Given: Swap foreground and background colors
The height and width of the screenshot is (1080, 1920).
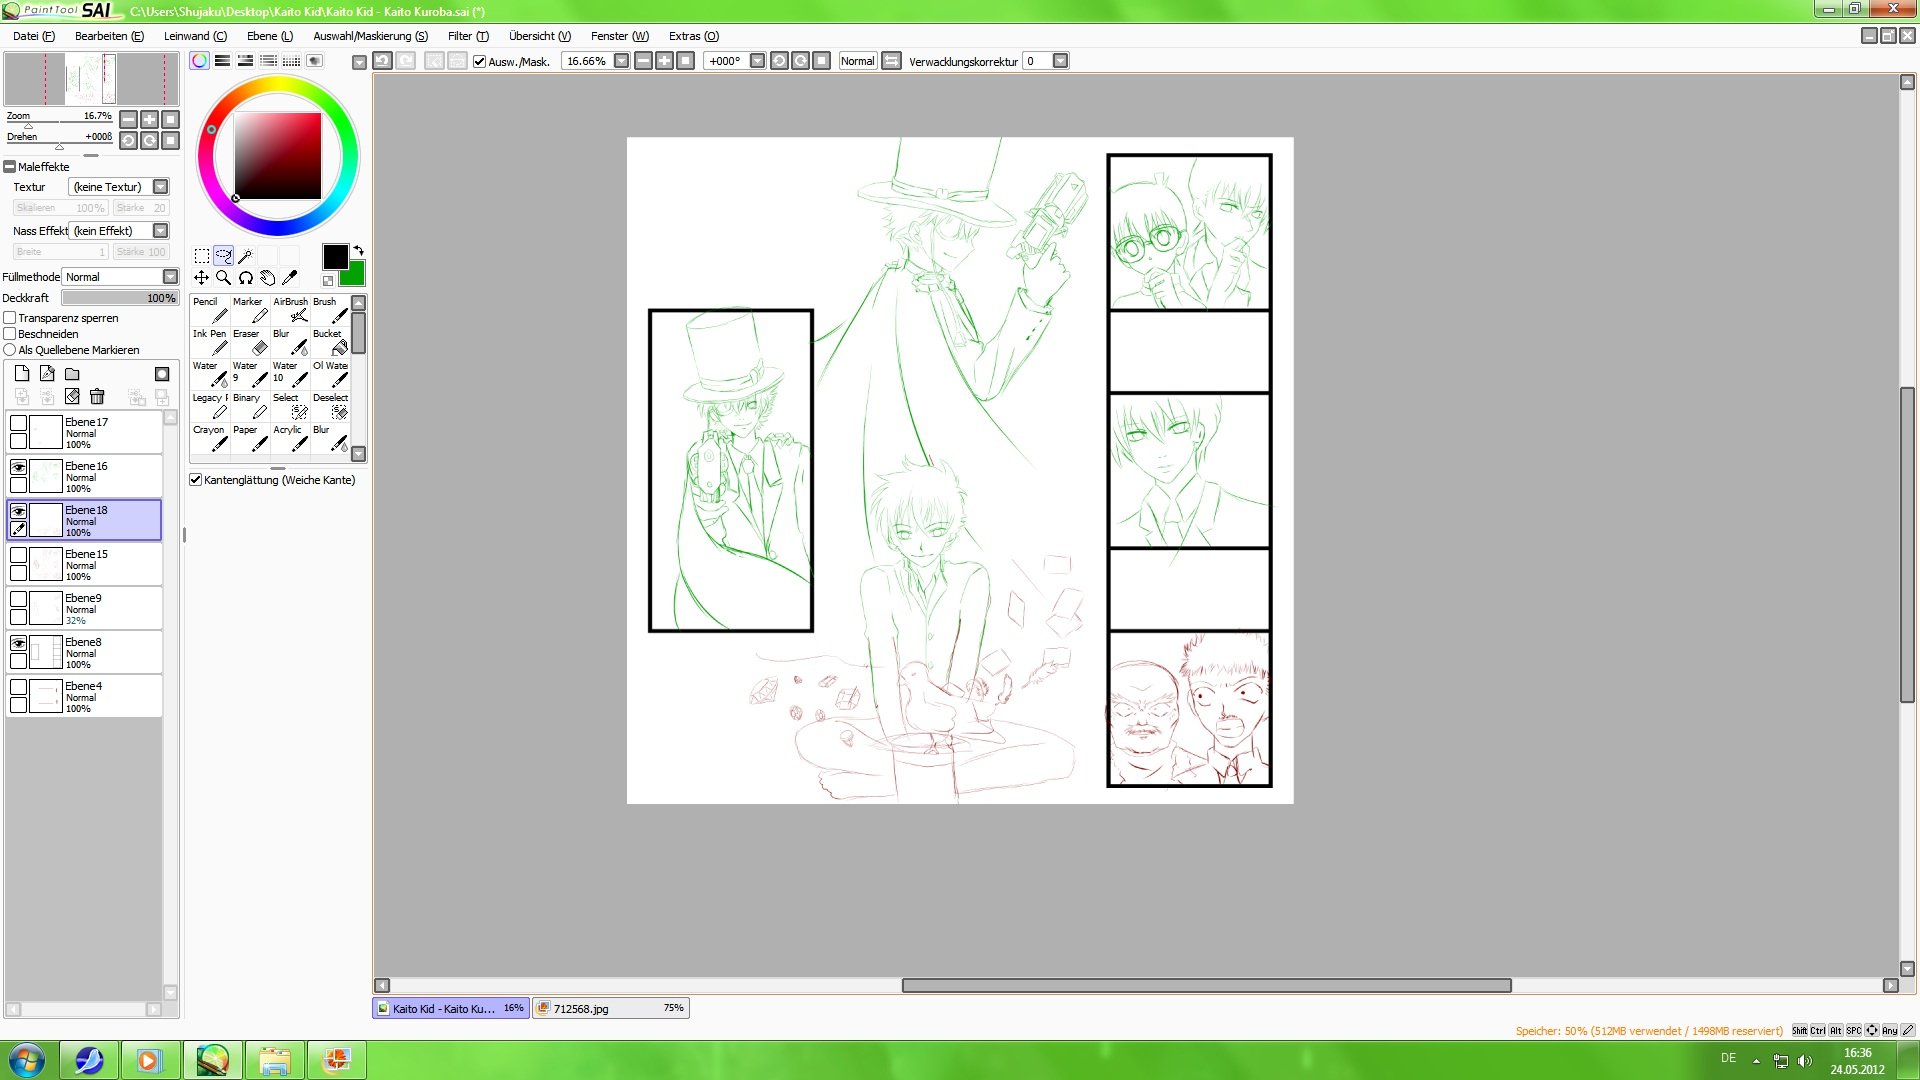Looking at the screenshot, I should point(358,250).
